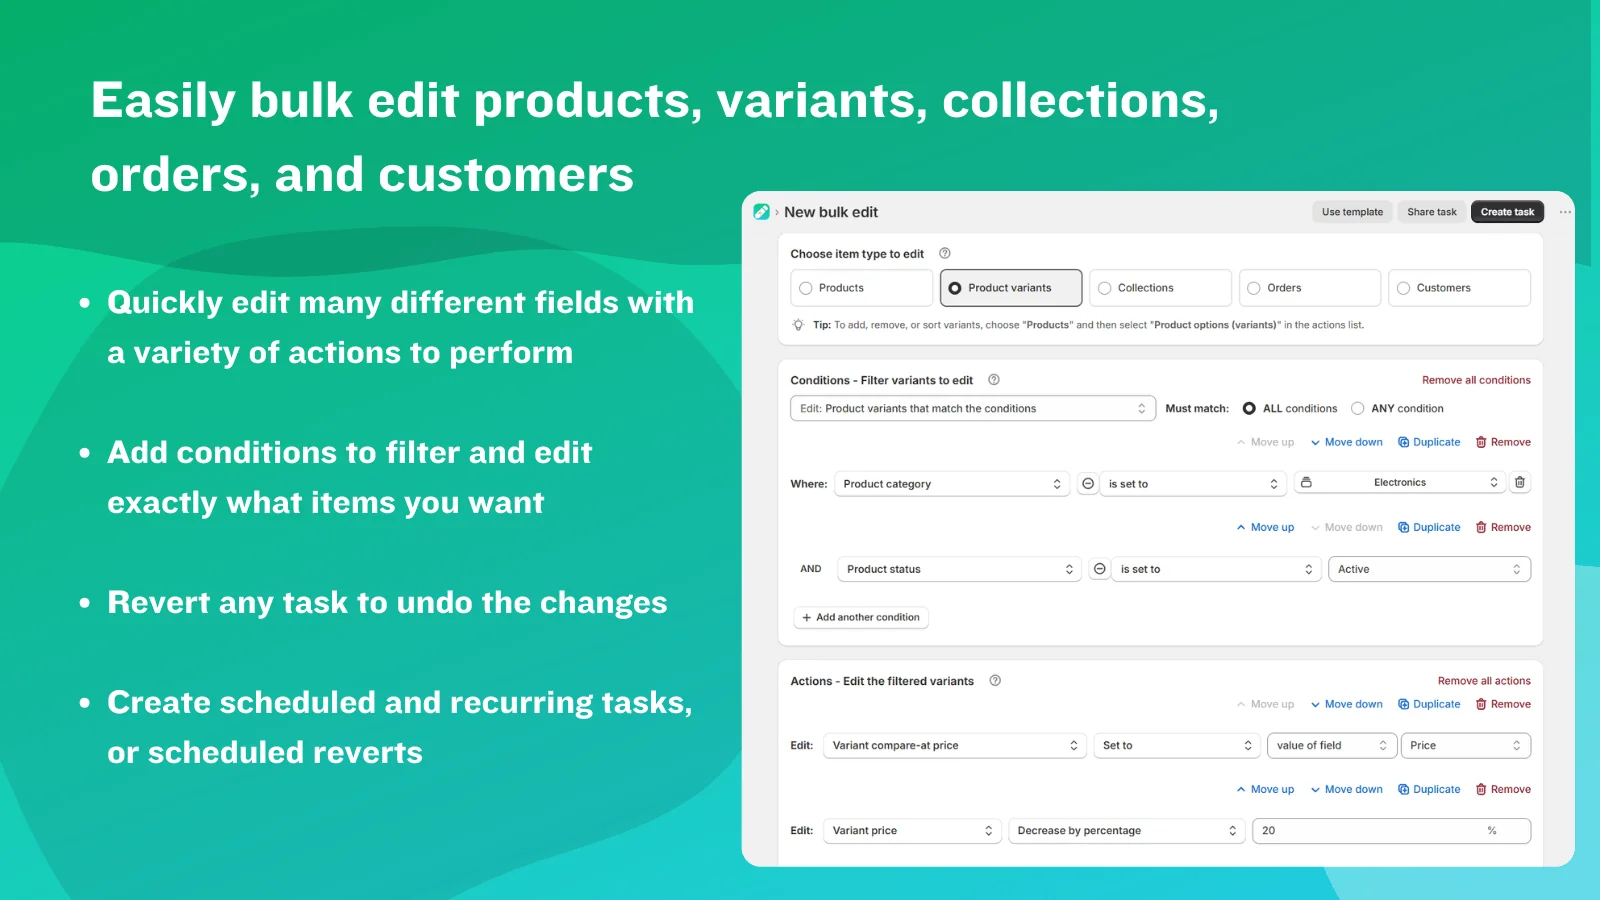Move down the Product category condition
The image size is (1600, 900).
[x=1347, y=442]
